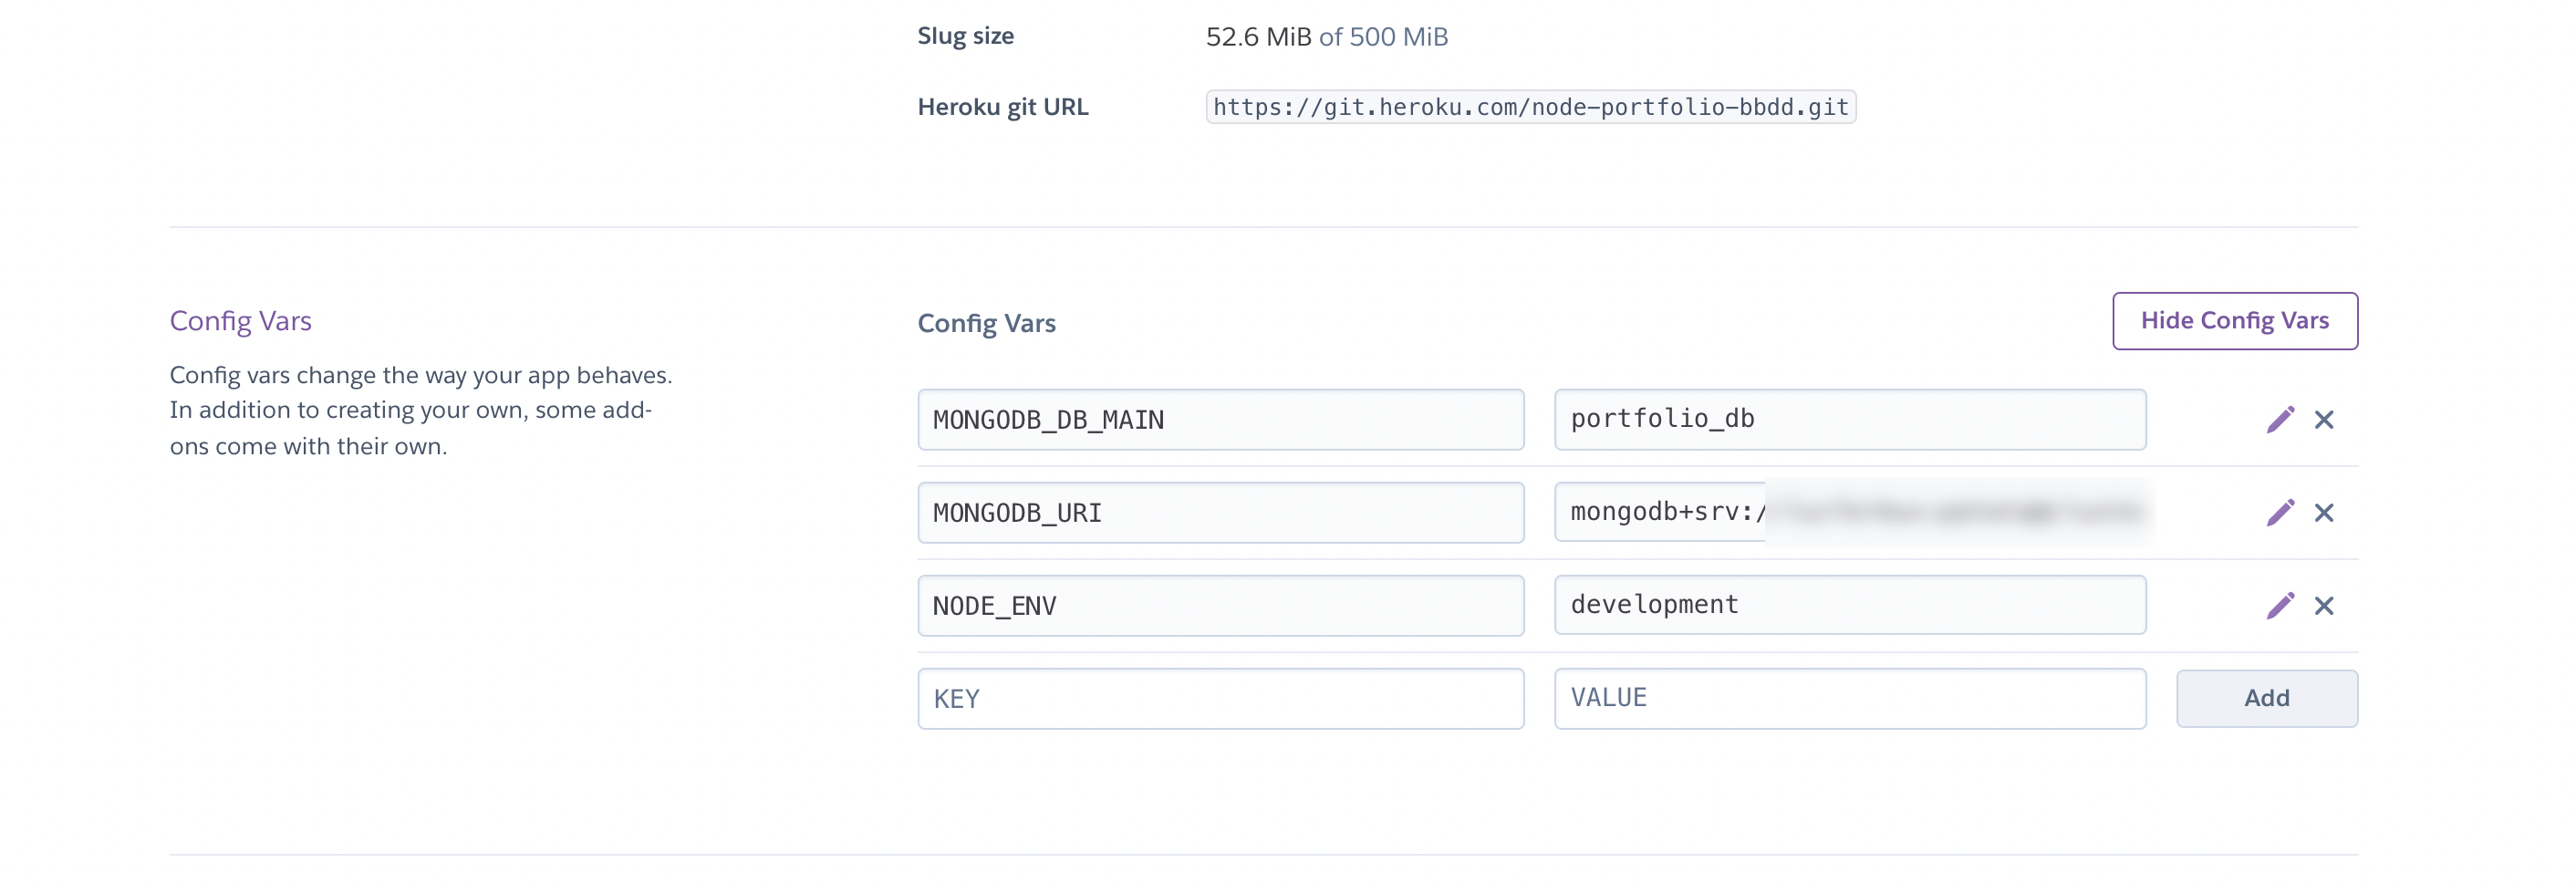Select the MONGODB_DB_MAIN key field
The width and height of the screenshot is (2576, 894).
tap(1222, 419)
